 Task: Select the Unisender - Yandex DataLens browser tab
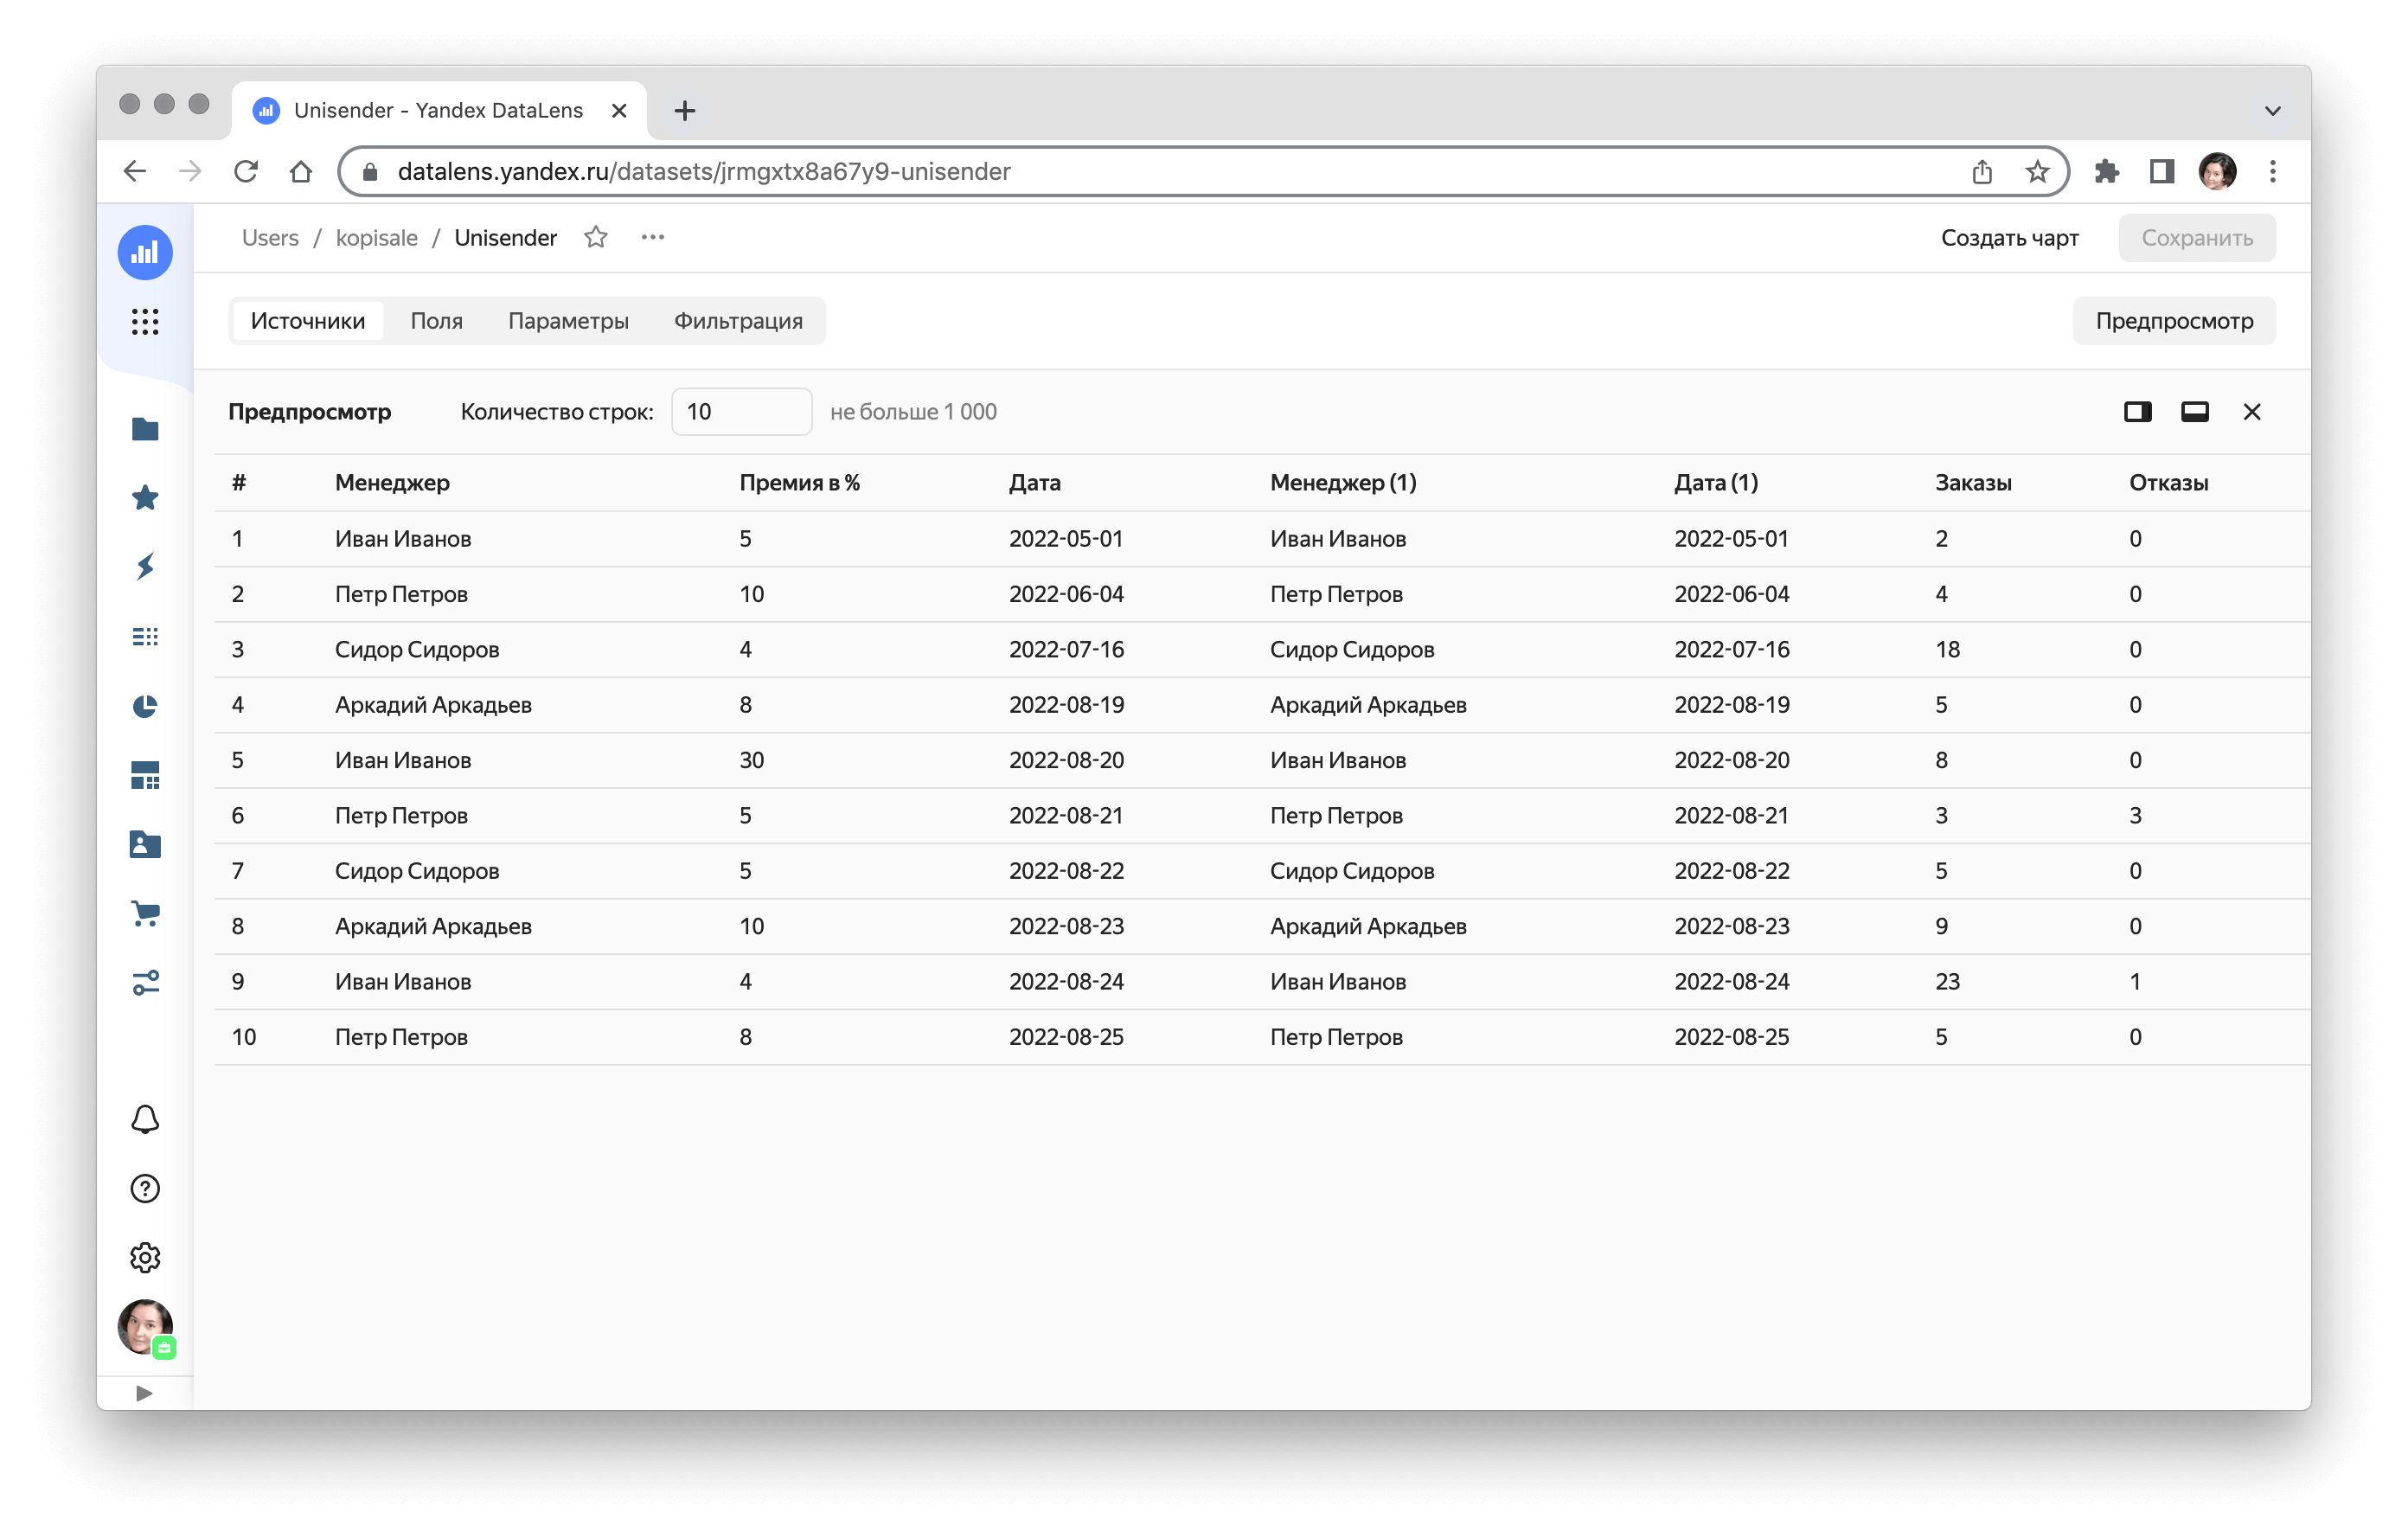438,110
